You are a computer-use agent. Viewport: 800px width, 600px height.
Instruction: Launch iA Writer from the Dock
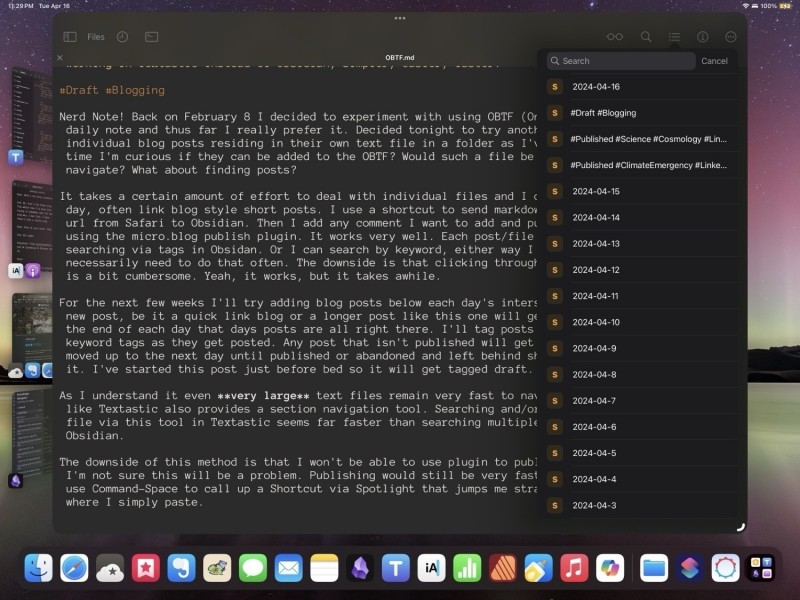430,570
